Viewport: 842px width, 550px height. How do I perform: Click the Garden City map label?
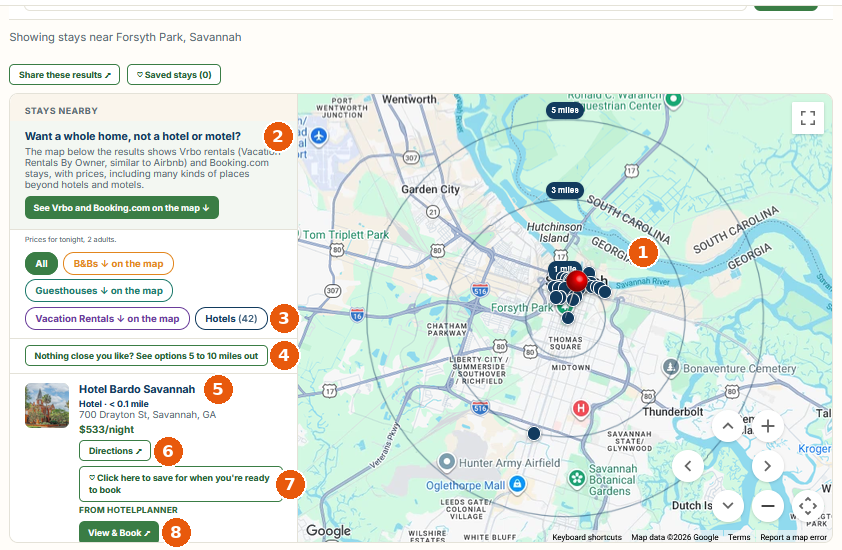(431, 189)
